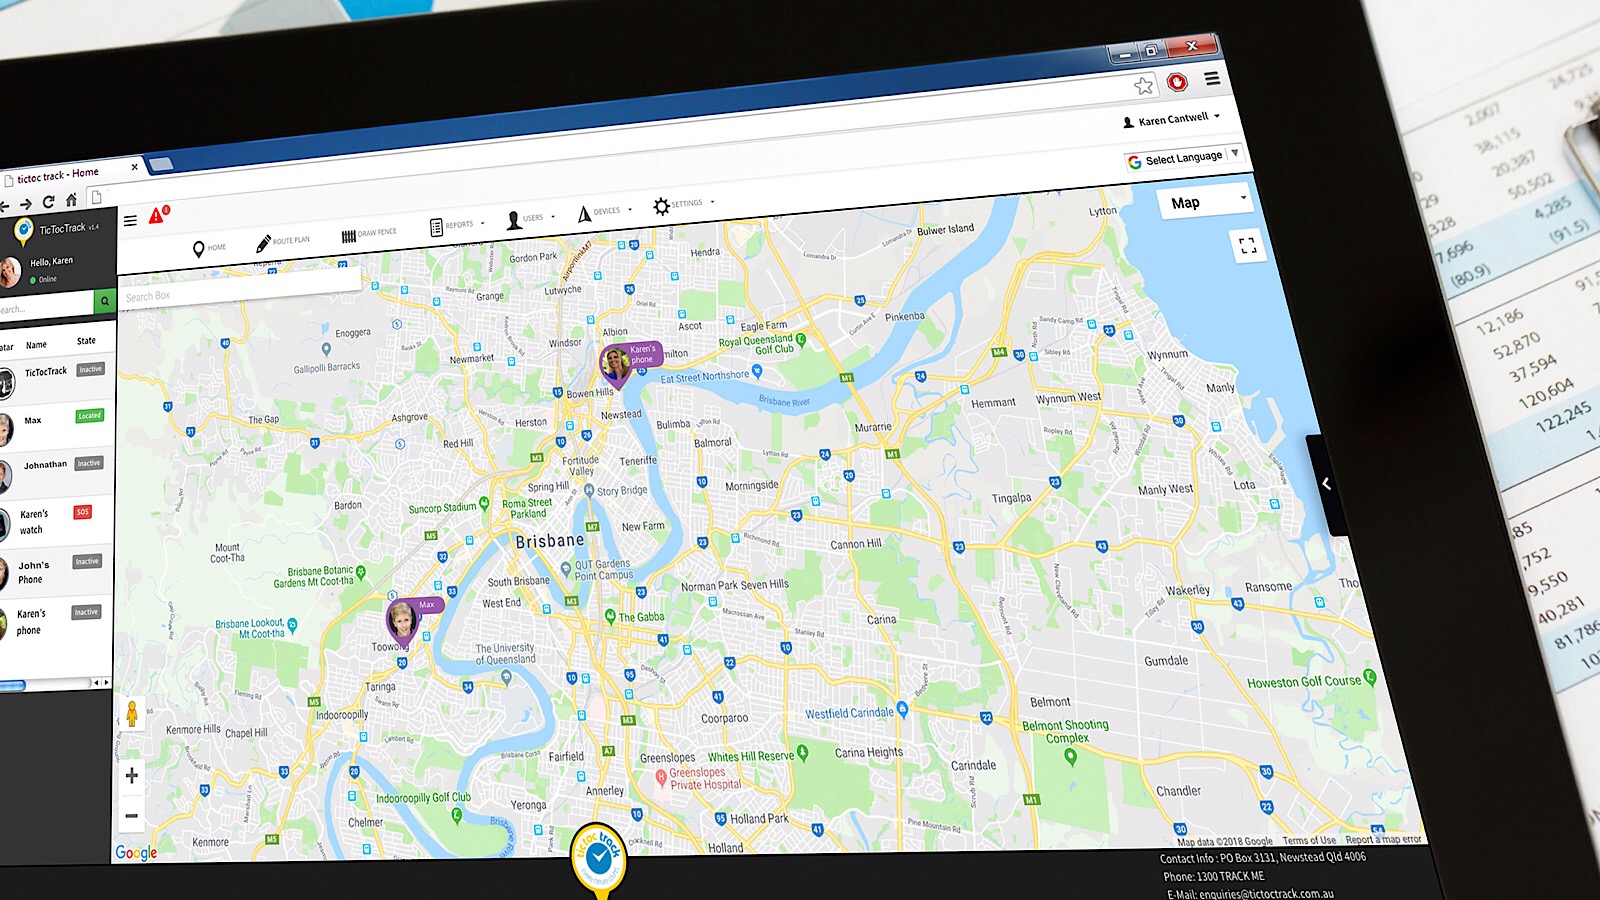Click the tictoc track badge at bottom
1600x900 pixels.
(x=598, y=859)
